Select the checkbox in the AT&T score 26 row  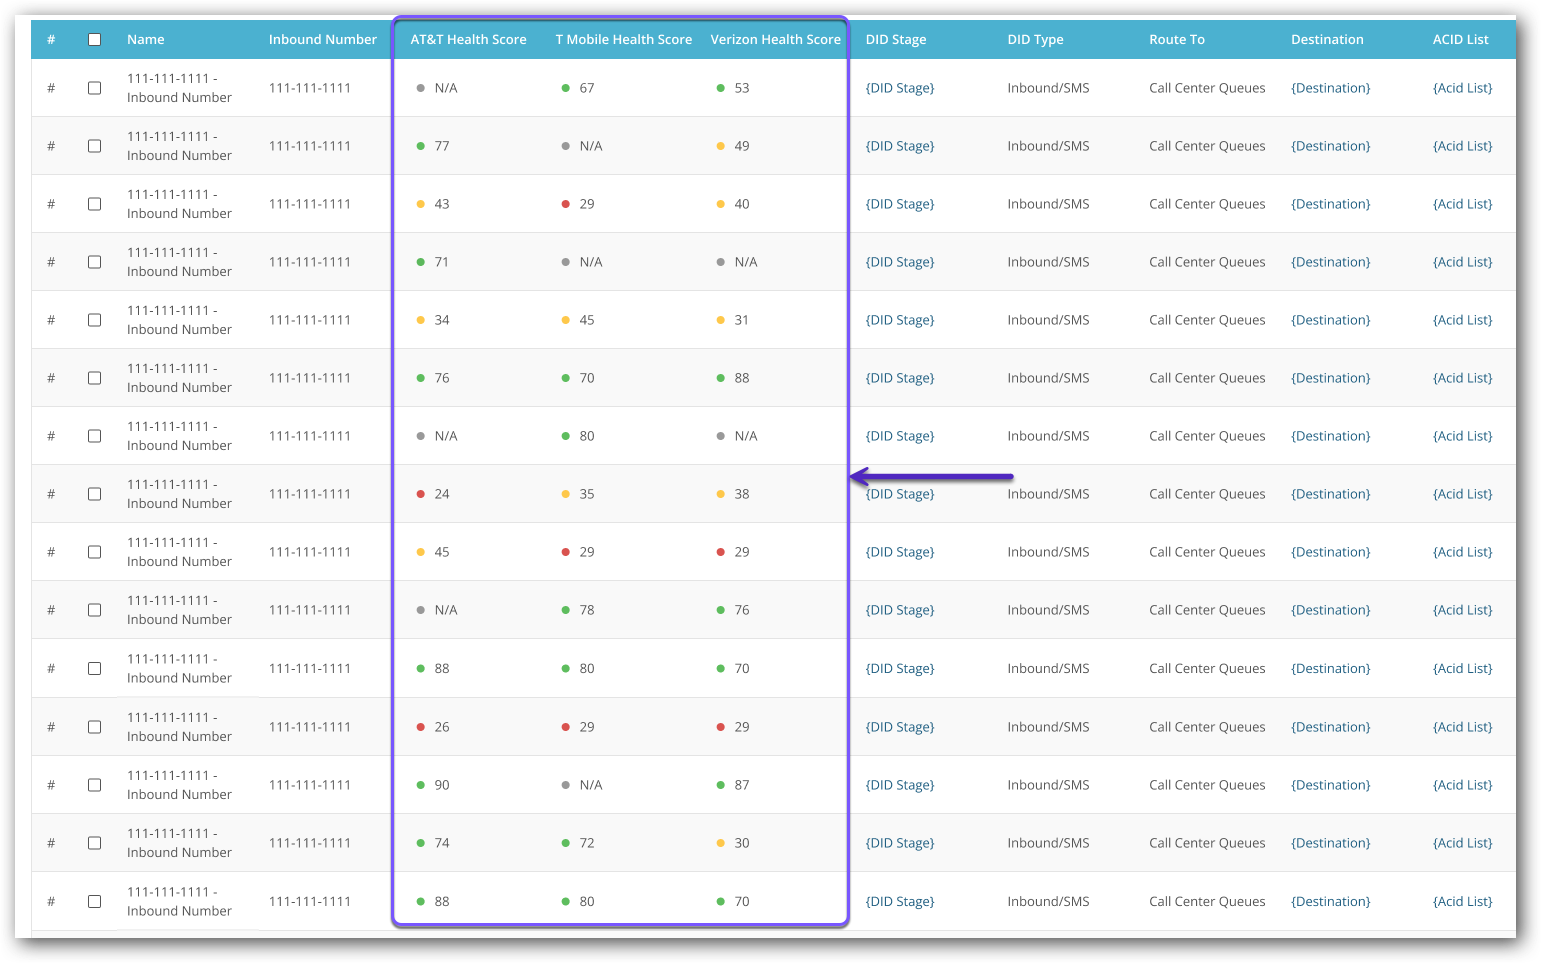click(94, 727)
